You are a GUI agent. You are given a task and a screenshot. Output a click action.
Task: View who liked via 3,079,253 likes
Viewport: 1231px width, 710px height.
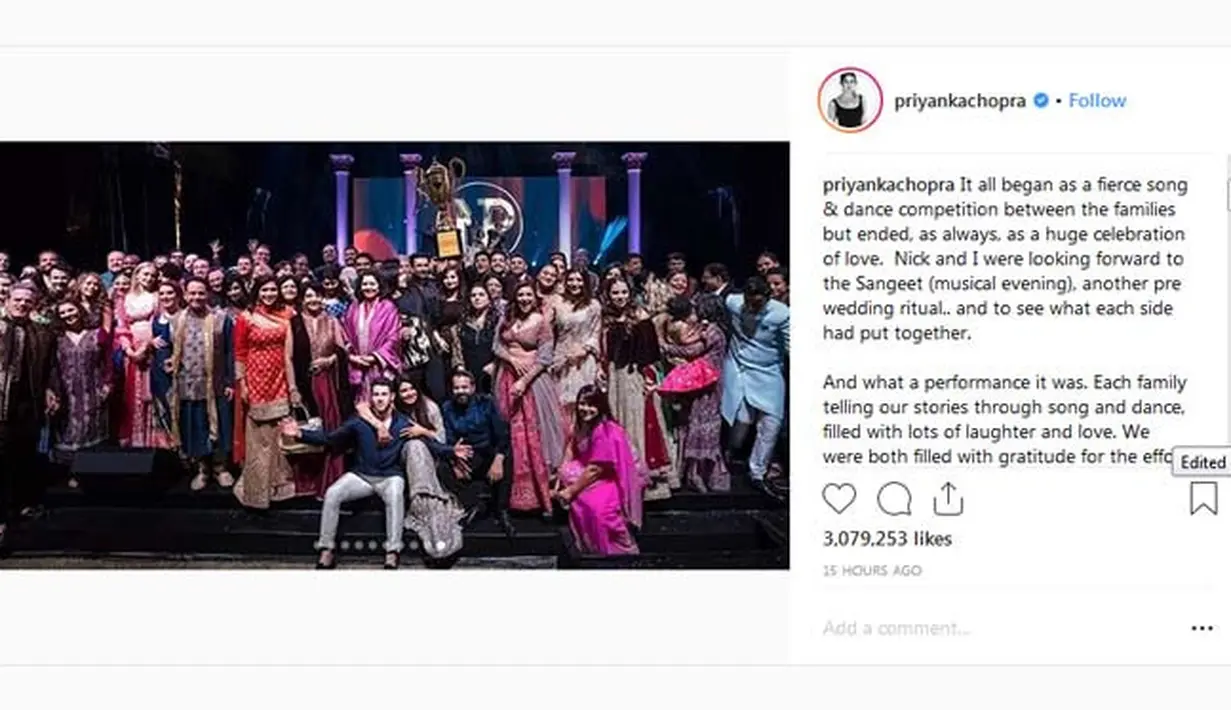[887, 539]
